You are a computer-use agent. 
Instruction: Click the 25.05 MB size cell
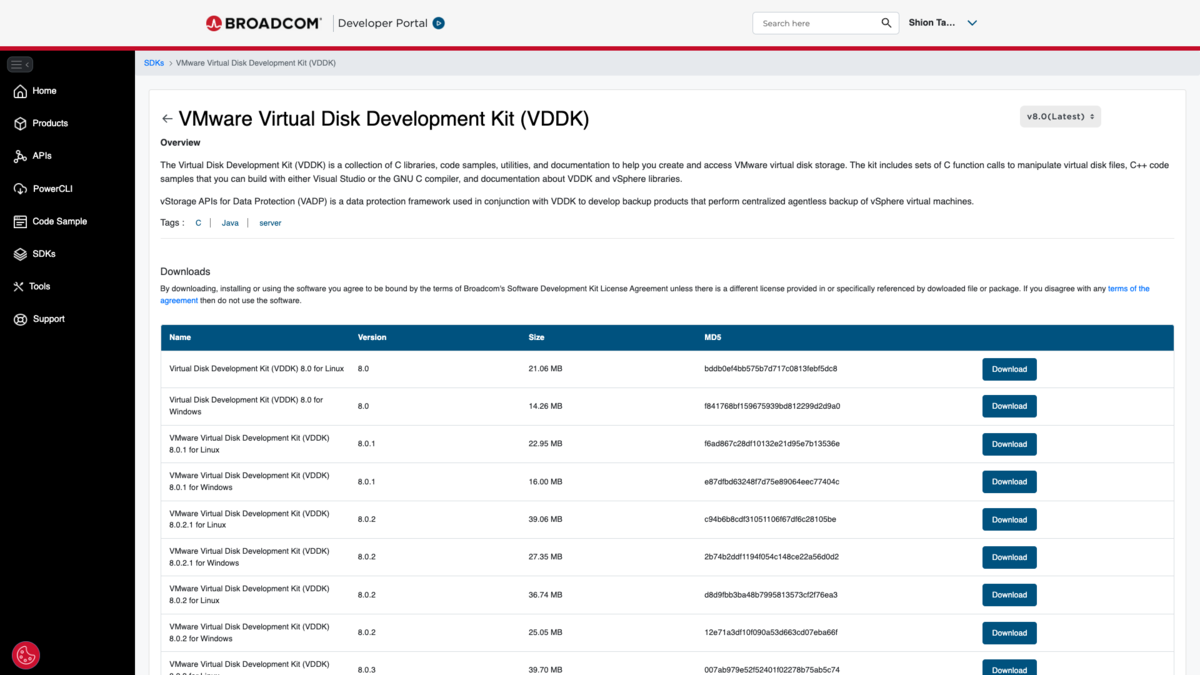click(545, 633)
